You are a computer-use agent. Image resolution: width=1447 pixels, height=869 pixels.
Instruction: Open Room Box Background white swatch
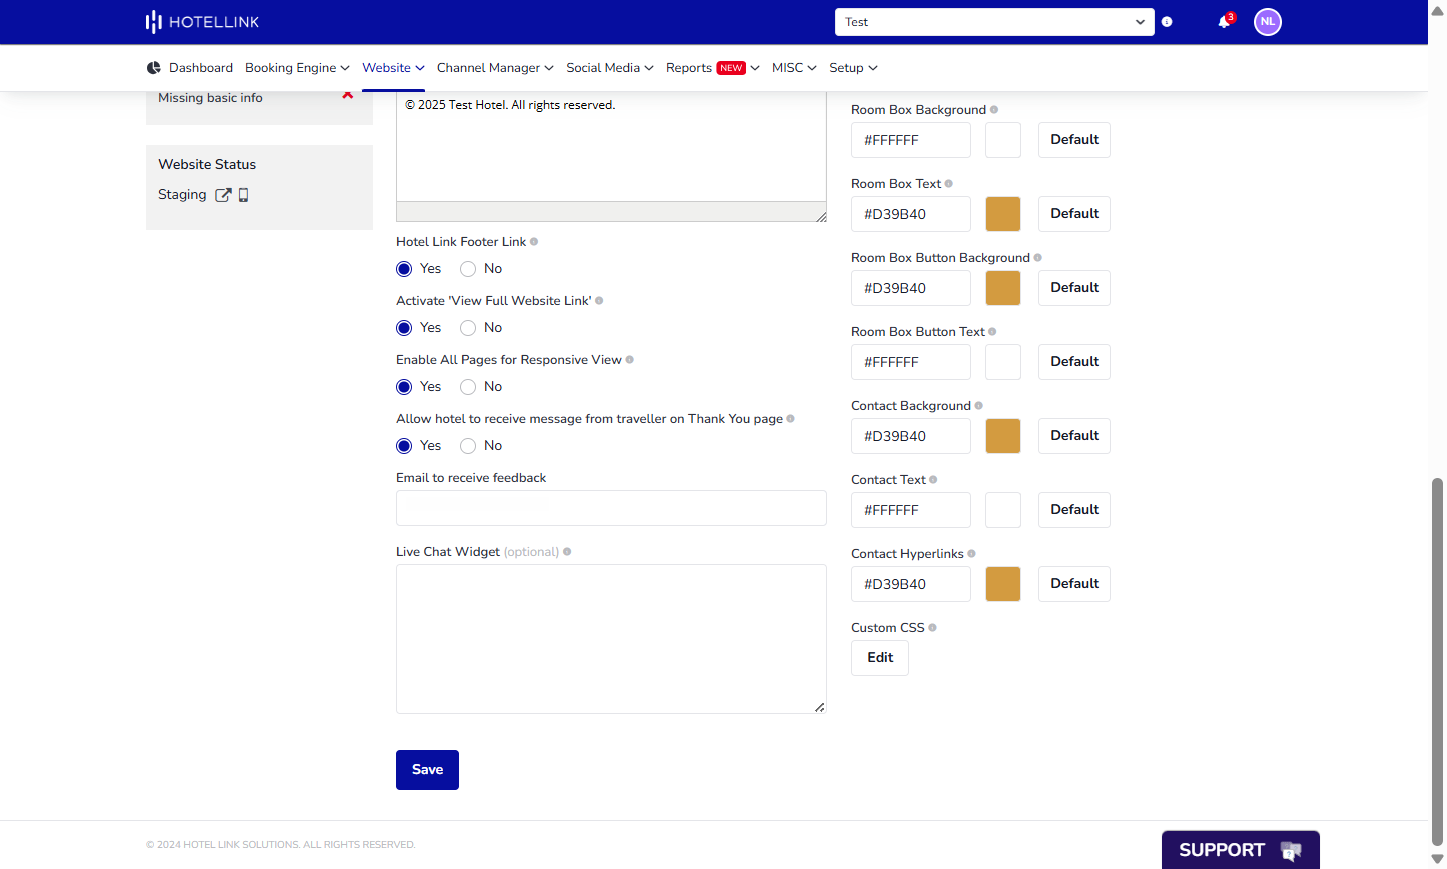1003,140
